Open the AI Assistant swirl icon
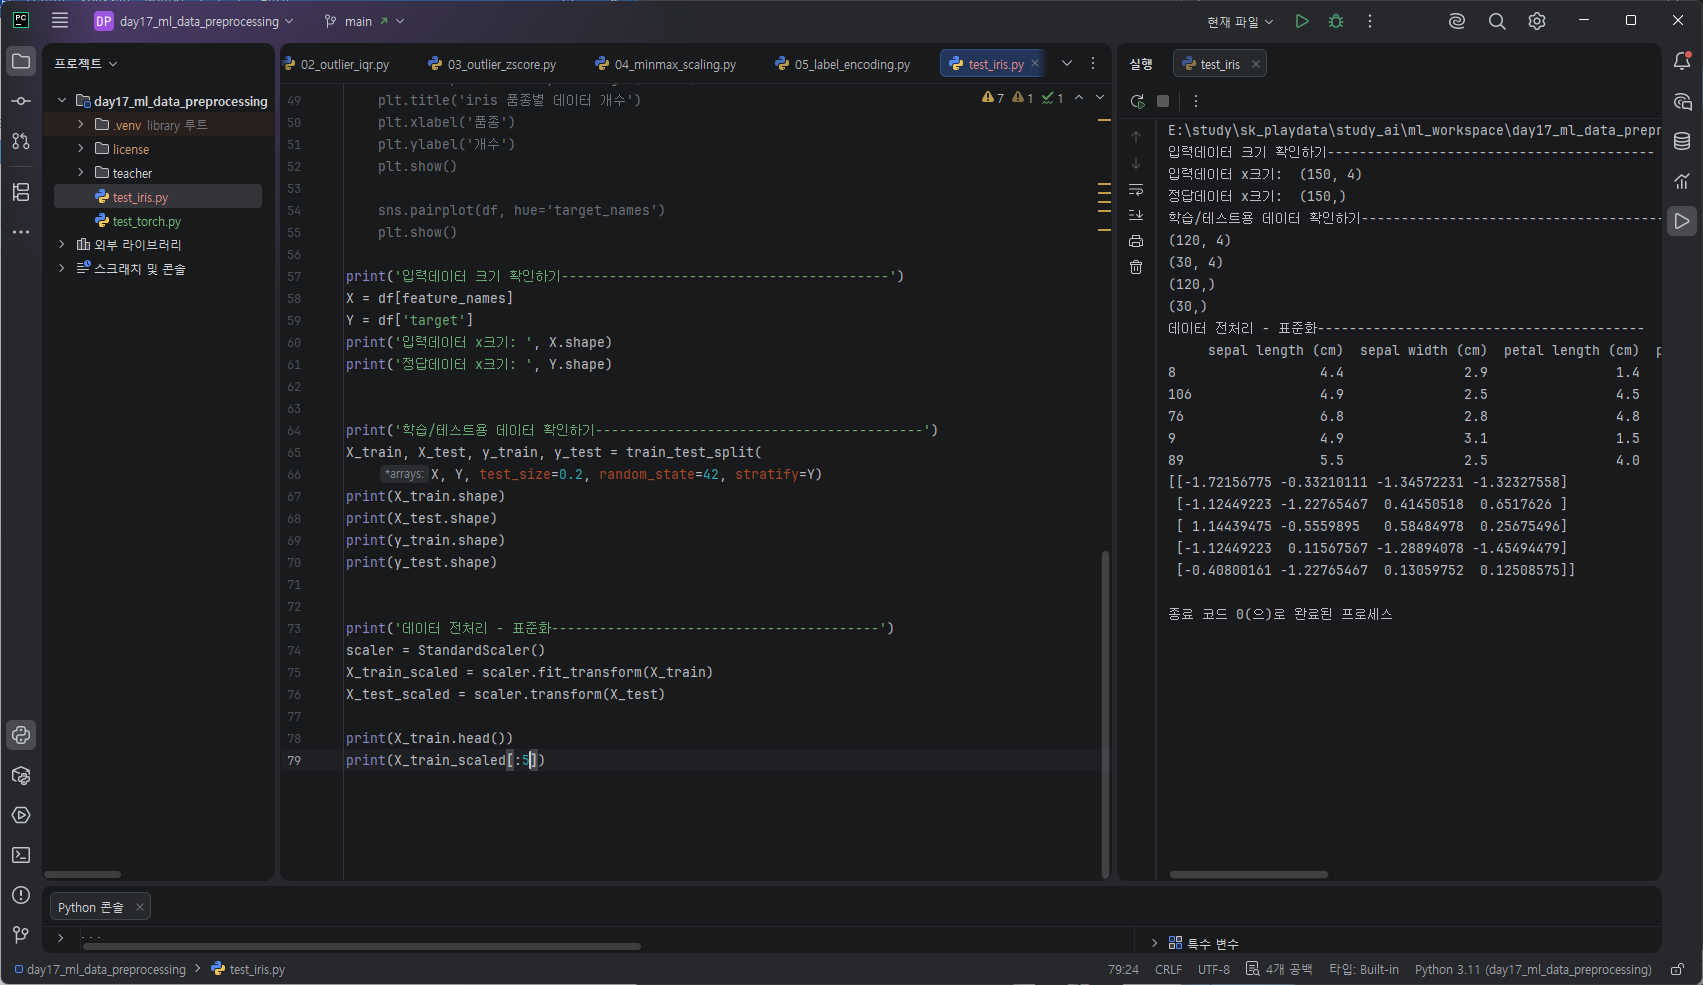 [1457, 21]
